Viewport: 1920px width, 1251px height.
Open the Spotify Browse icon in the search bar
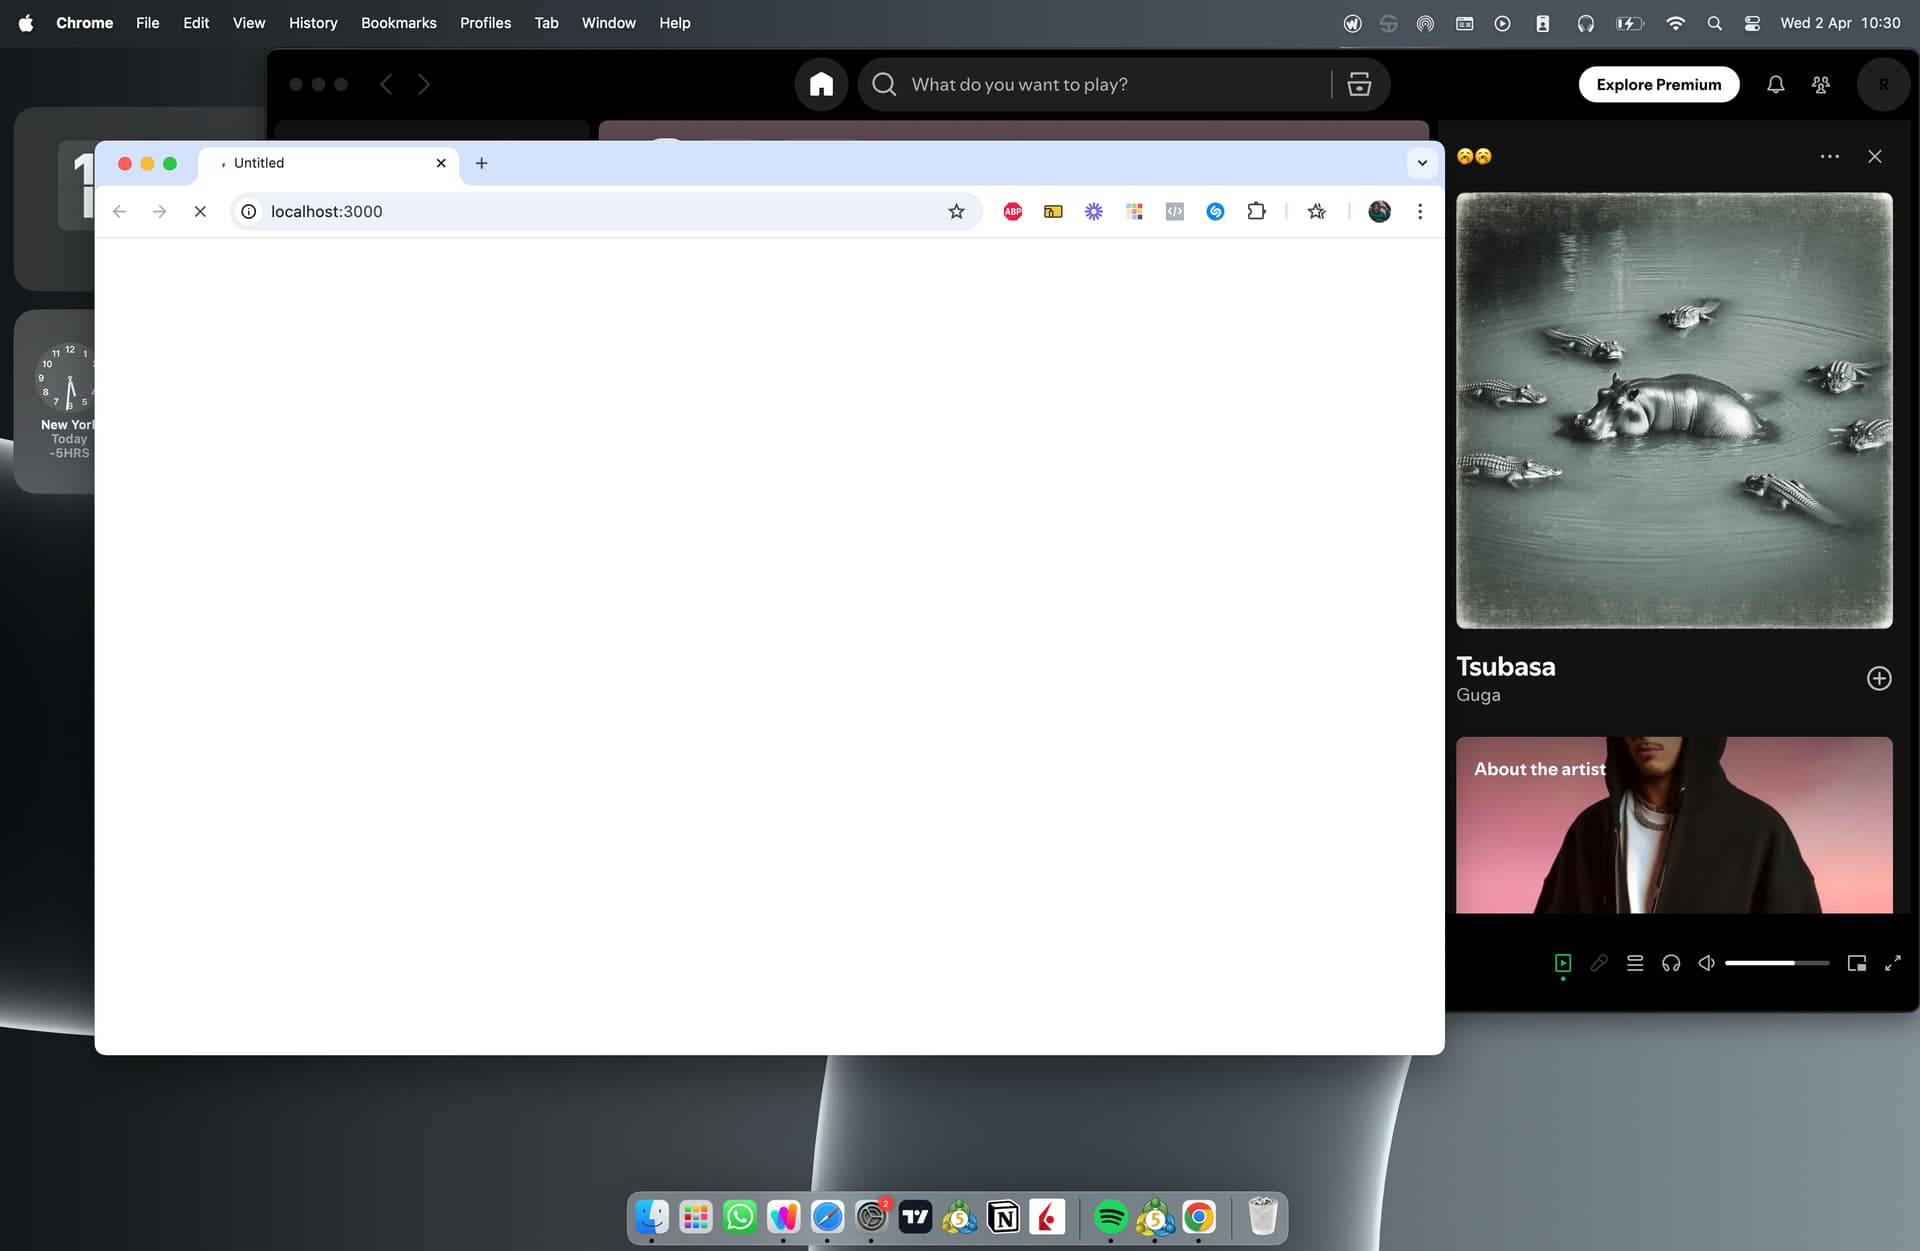1359,84
